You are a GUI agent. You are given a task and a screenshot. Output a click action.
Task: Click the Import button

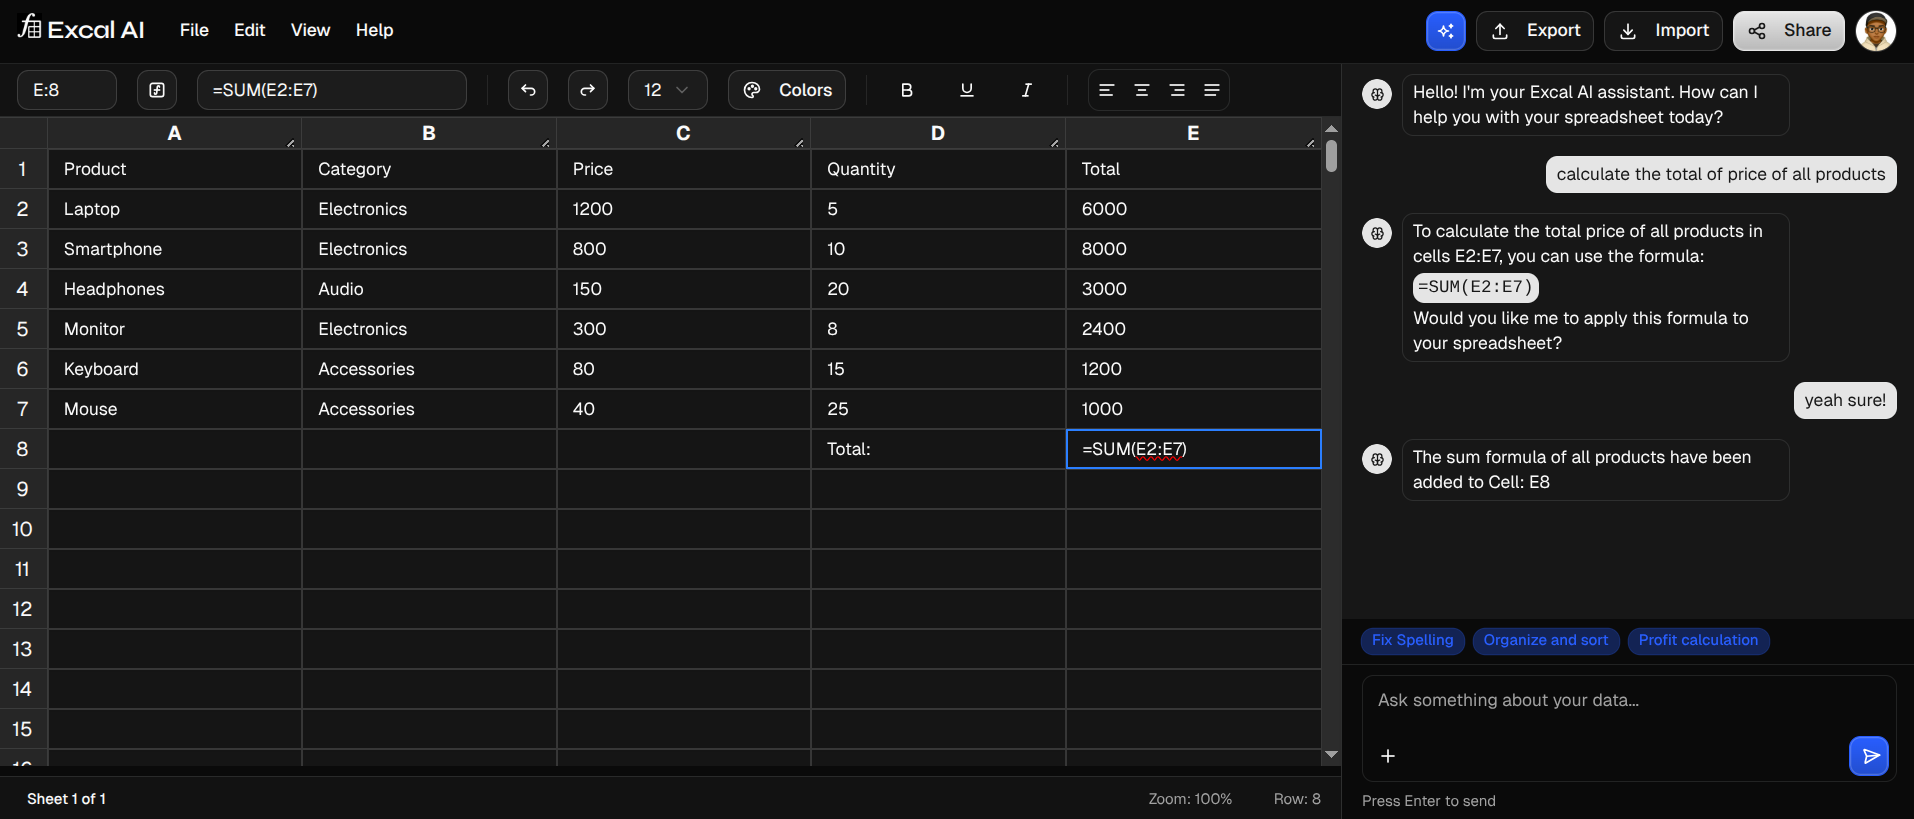(x=1663, y=31)
